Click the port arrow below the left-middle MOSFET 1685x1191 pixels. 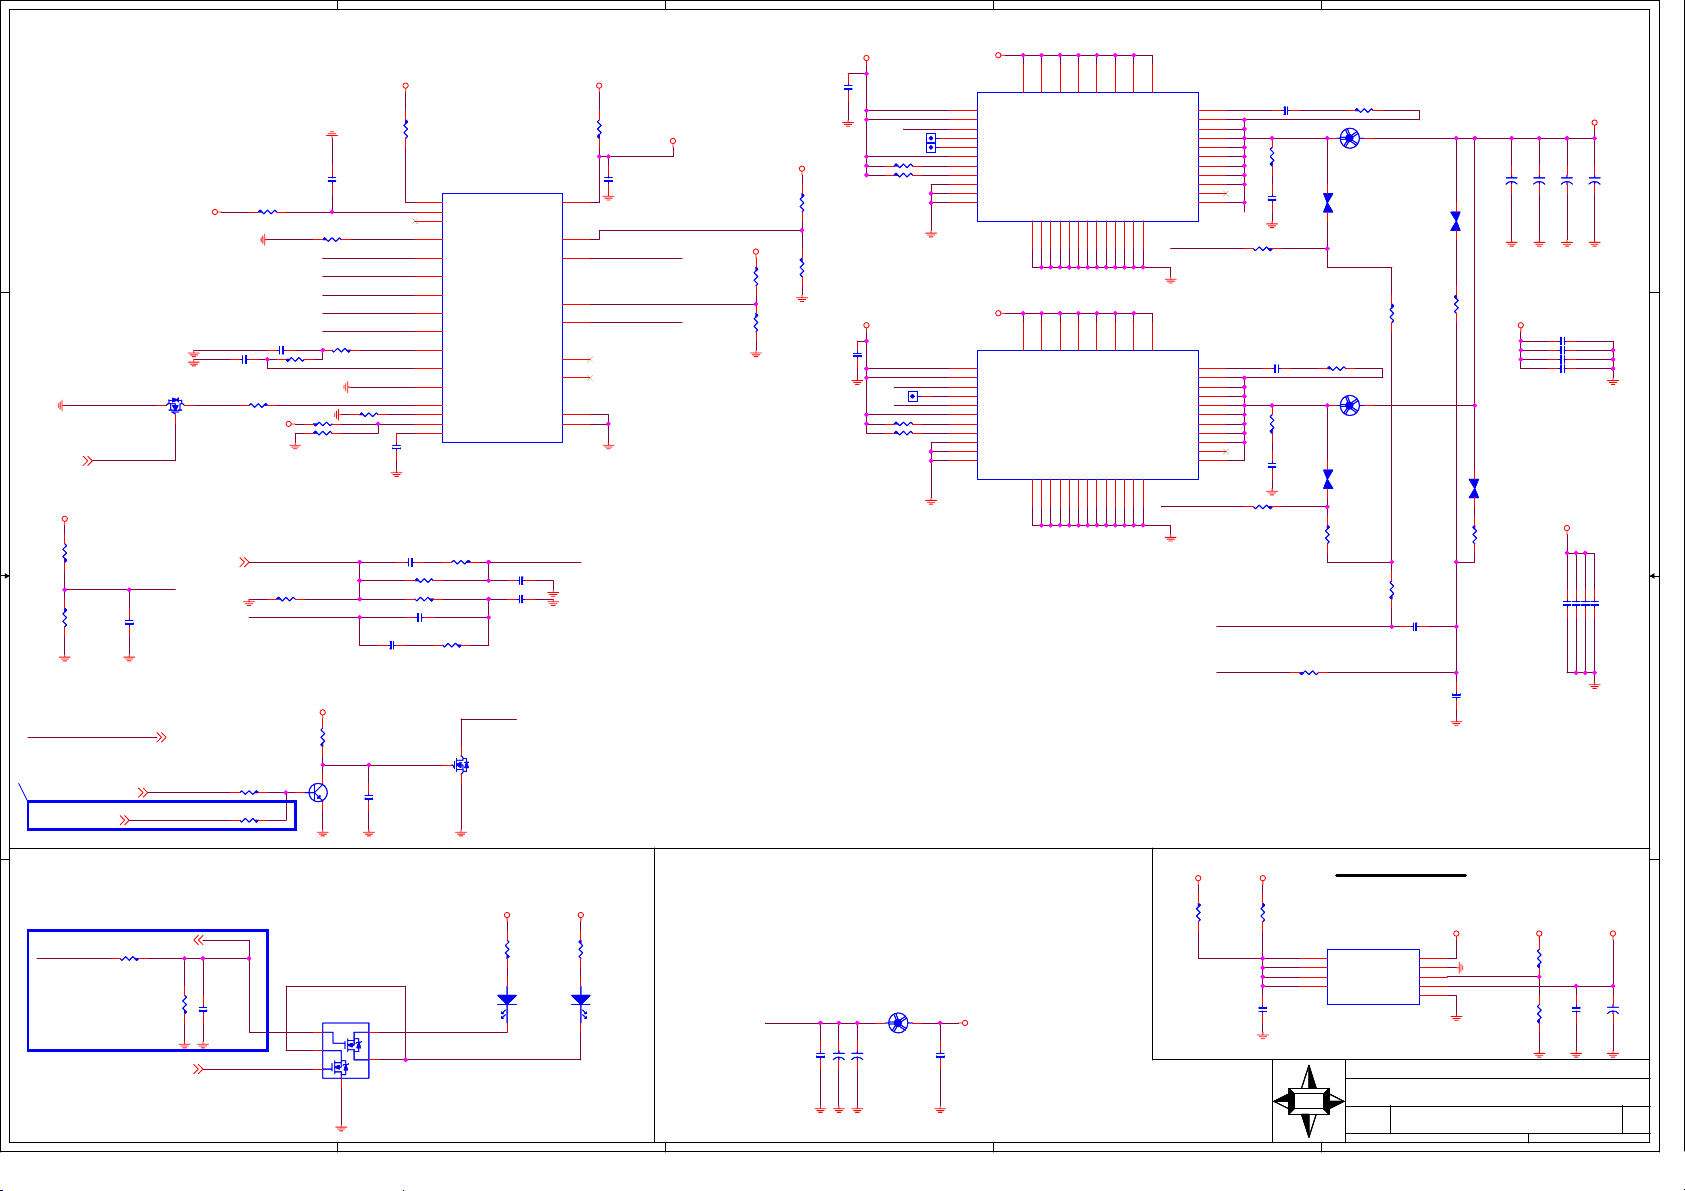point(87,460)
